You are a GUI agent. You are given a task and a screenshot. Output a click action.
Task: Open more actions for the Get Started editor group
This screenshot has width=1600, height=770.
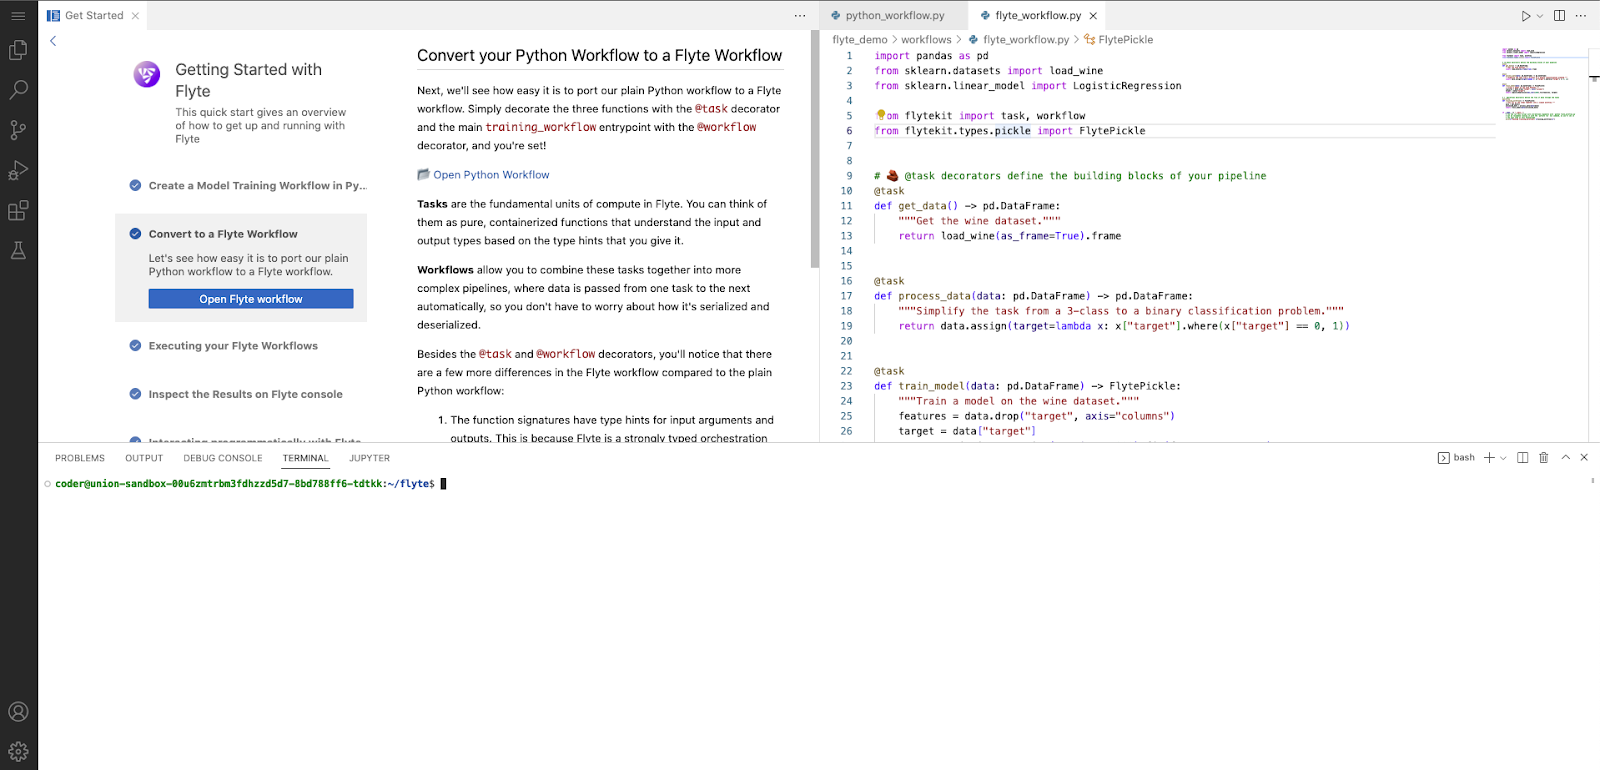pyautogui.click(x=800, y=16)
